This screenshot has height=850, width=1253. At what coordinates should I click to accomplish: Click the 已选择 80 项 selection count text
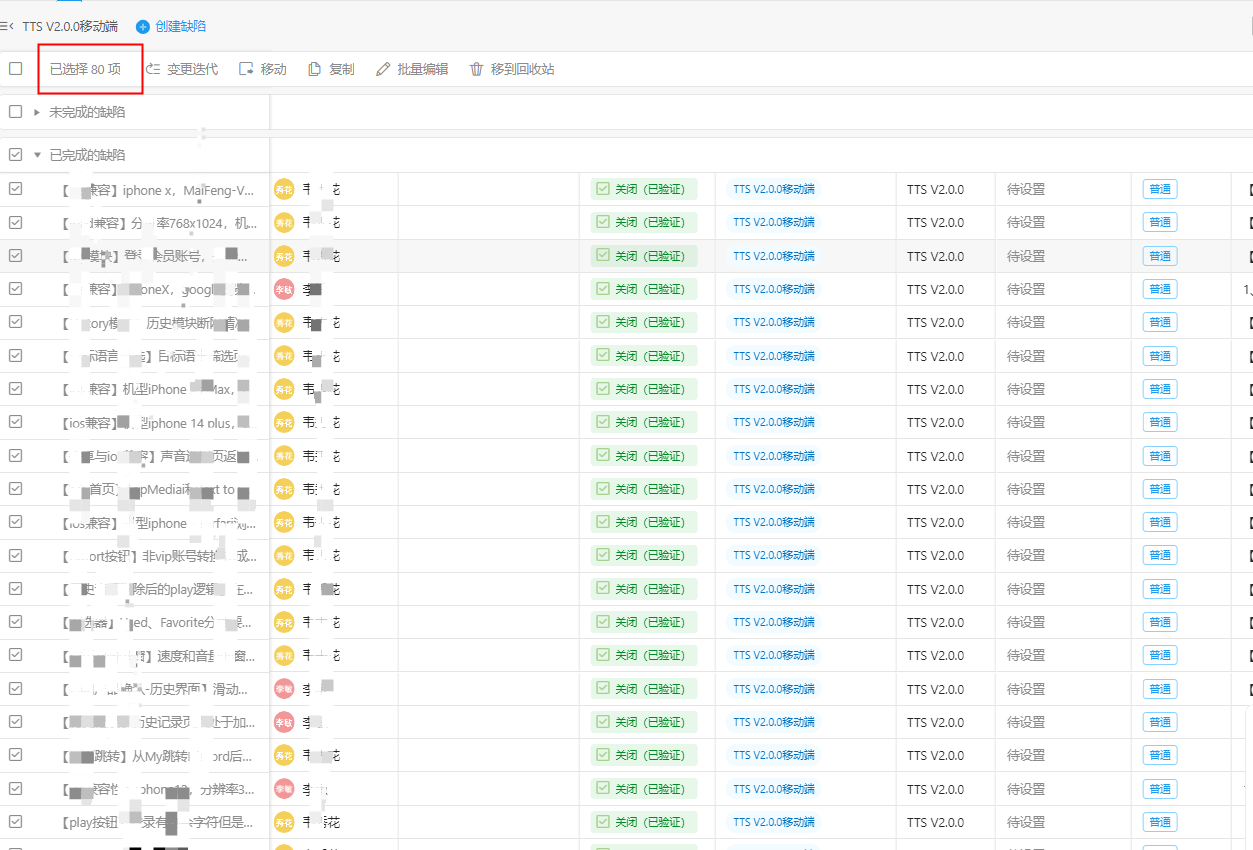[86, 69]
